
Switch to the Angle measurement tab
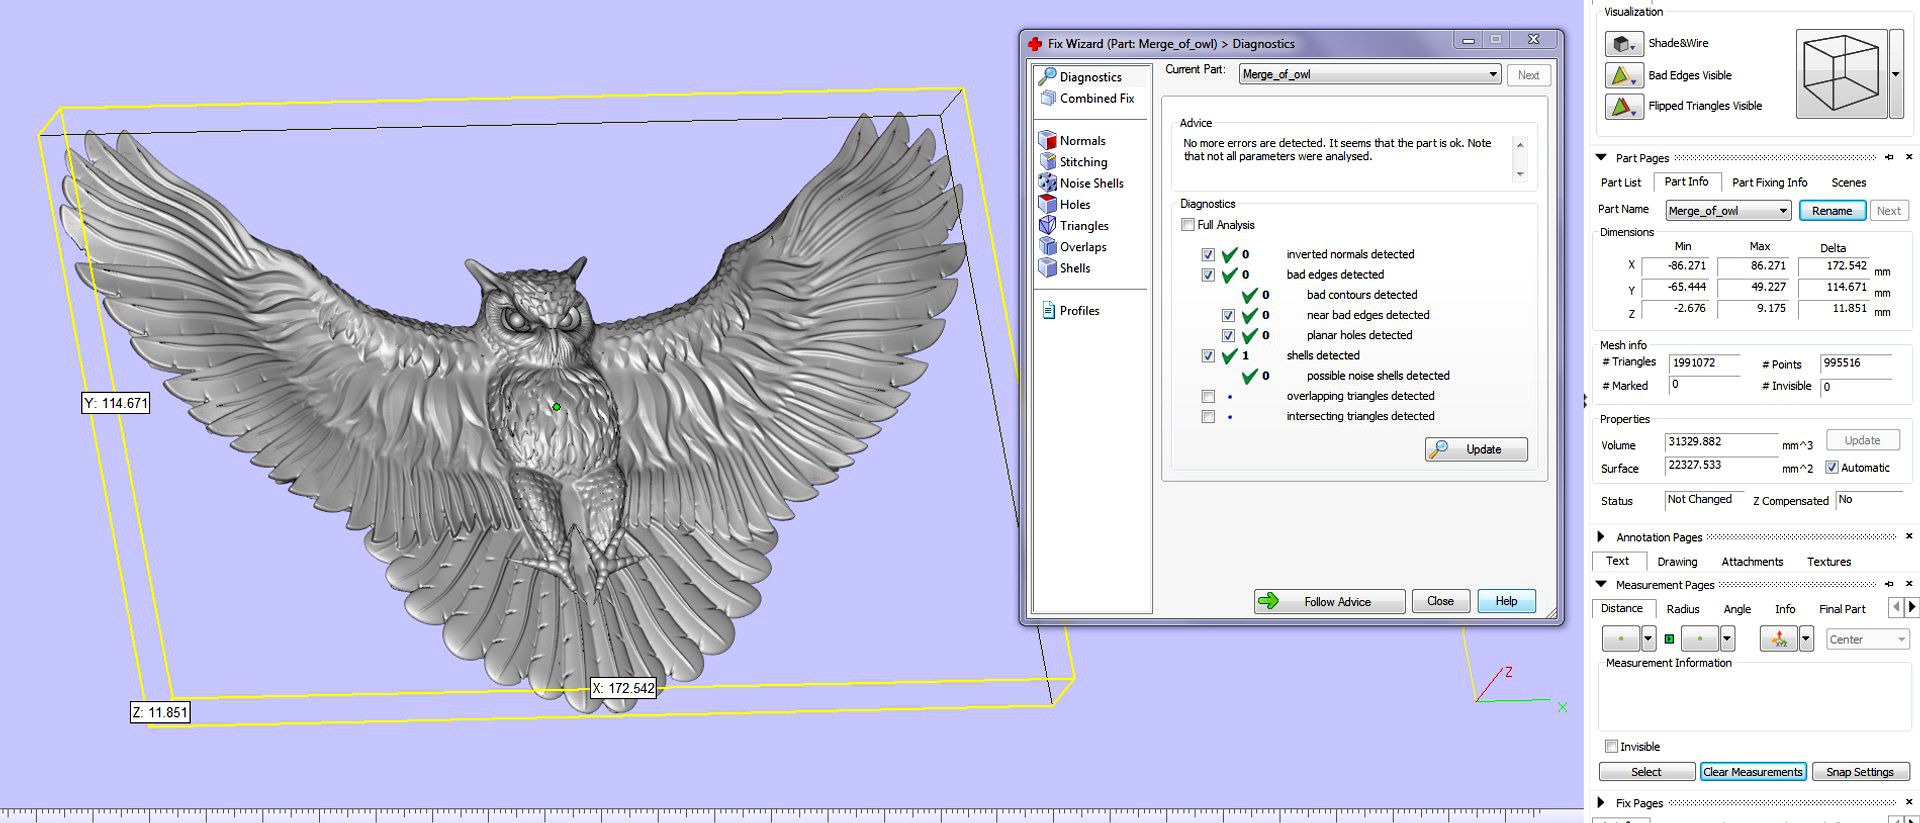click(x=1737, y=609)
